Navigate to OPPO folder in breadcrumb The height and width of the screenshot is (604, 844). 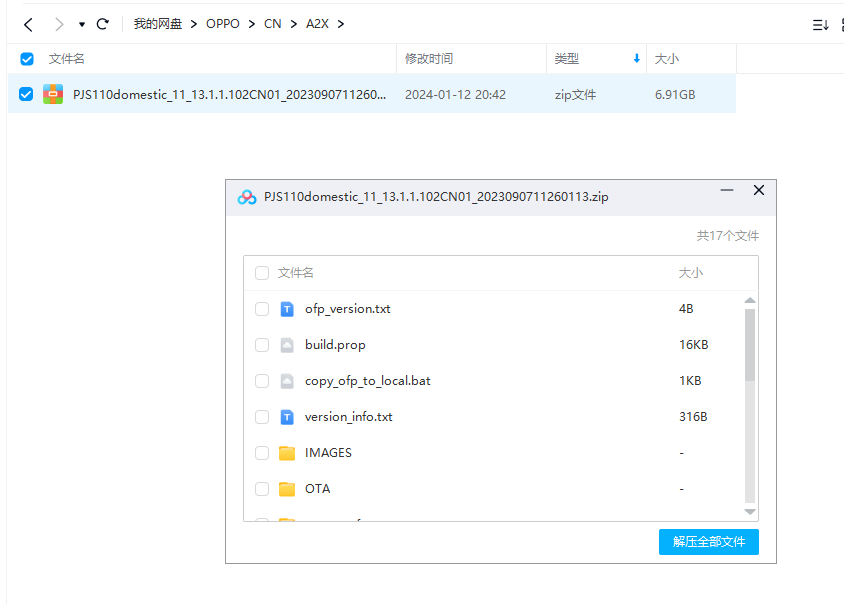coord(223,24)
